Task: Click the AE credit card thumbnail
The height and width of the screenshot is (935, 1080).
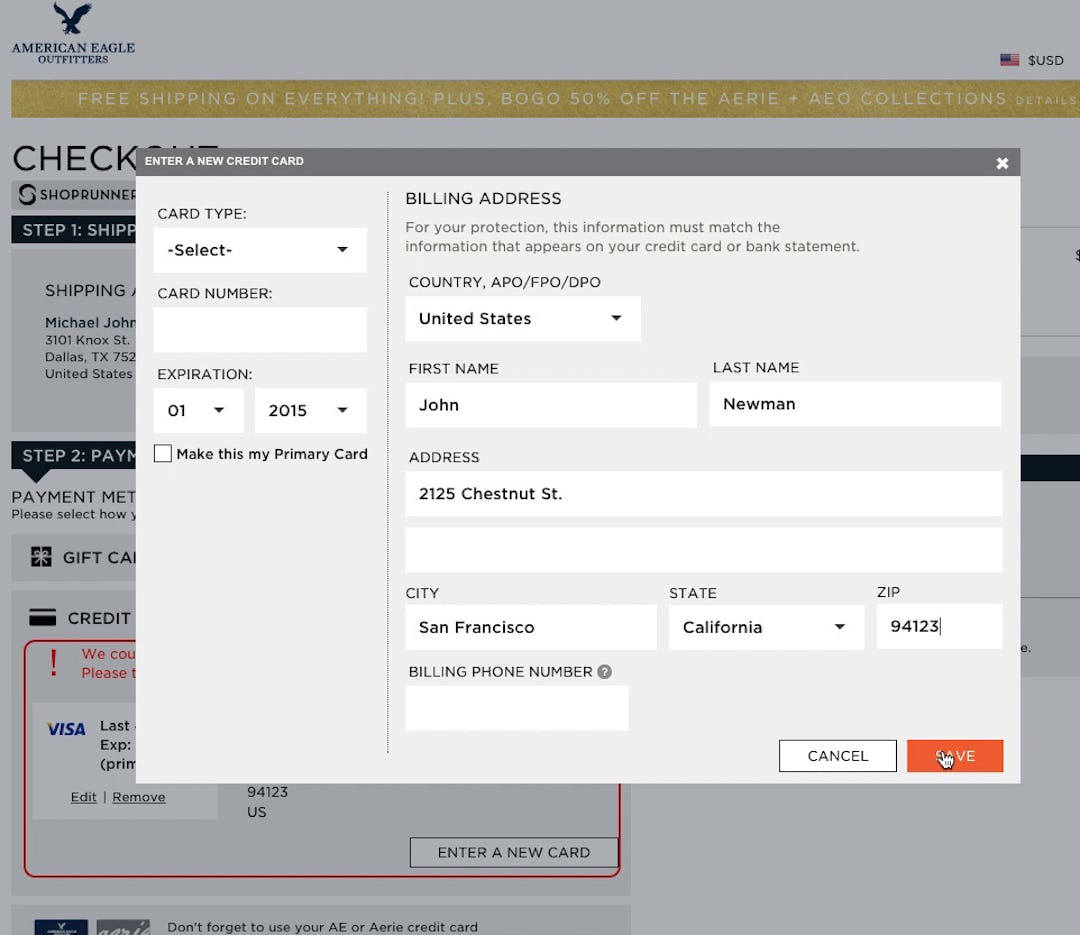Action: point(62,926)
